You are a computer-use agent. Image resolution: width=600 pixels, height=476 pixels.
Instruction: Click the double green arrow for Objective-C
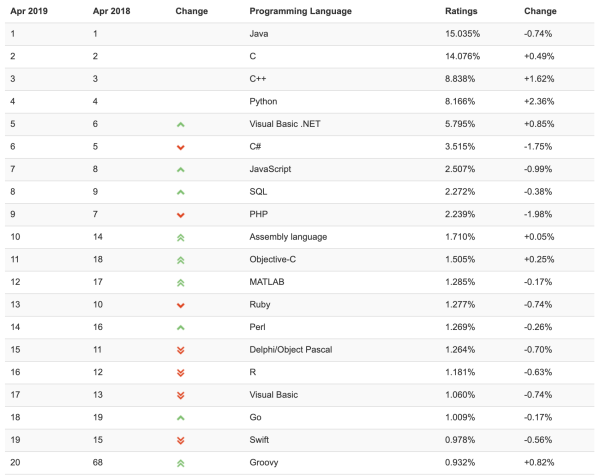(x=181, y=260)
